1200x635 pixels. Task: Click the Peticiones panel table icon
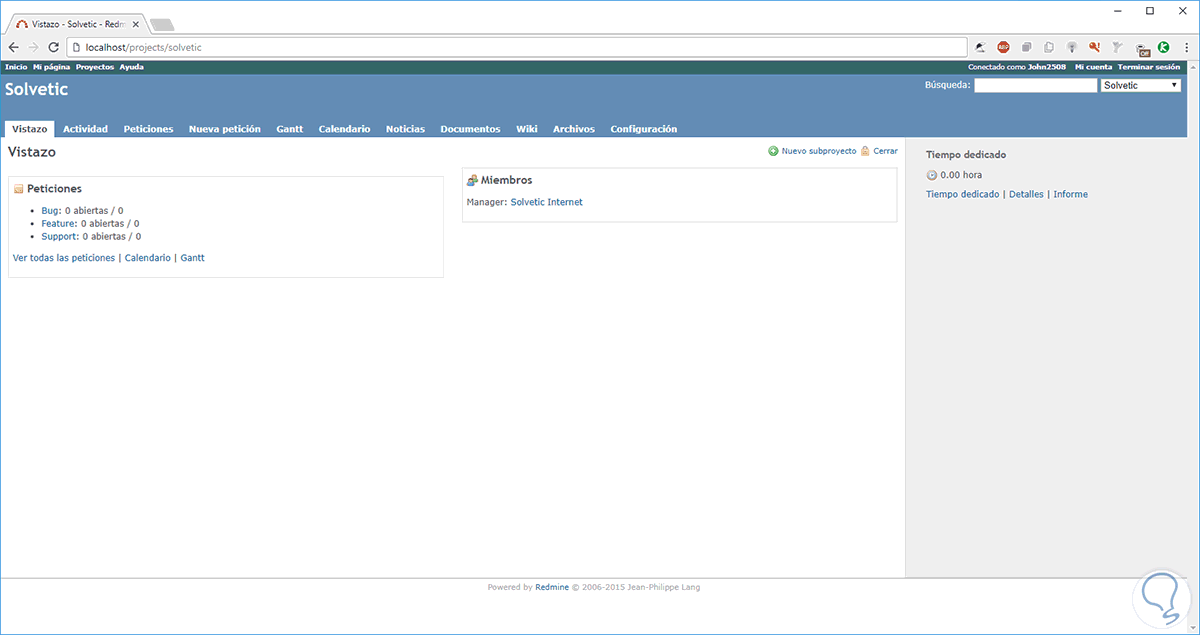(16, 188)
